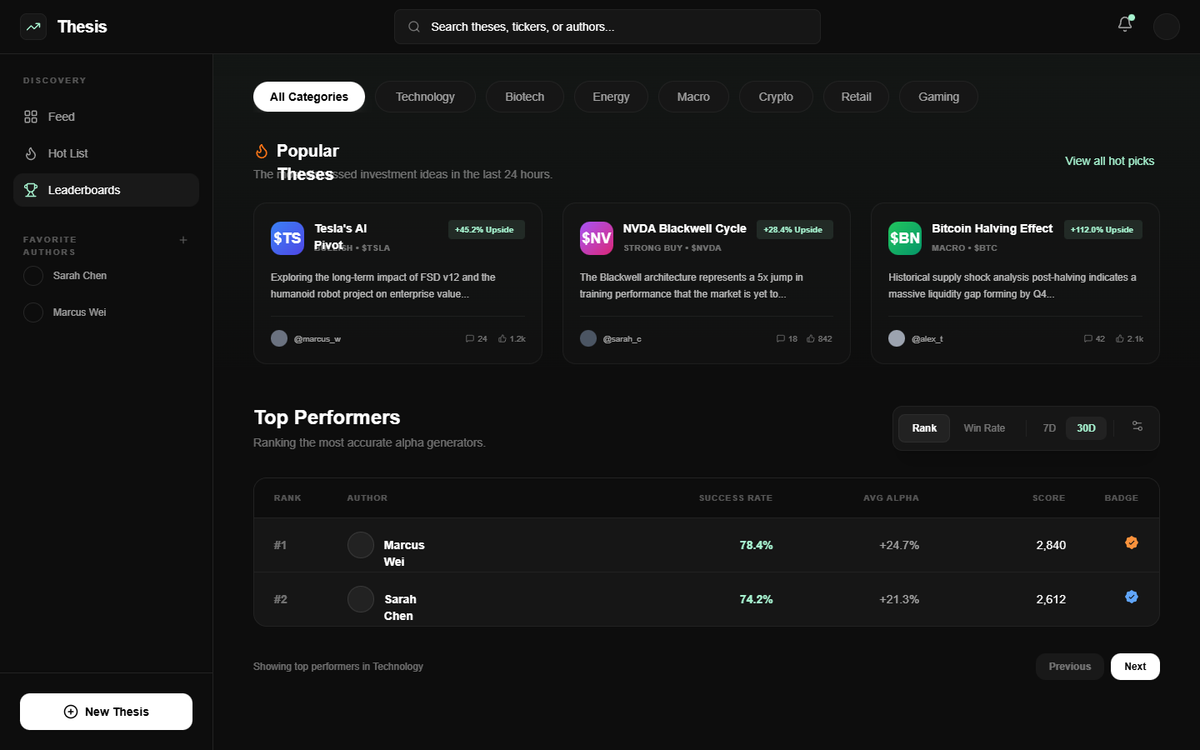Viewport: 1200px width, 750px height.
Task: Click Sarah Chen's blue verified badge
Action: [1132, 597]
